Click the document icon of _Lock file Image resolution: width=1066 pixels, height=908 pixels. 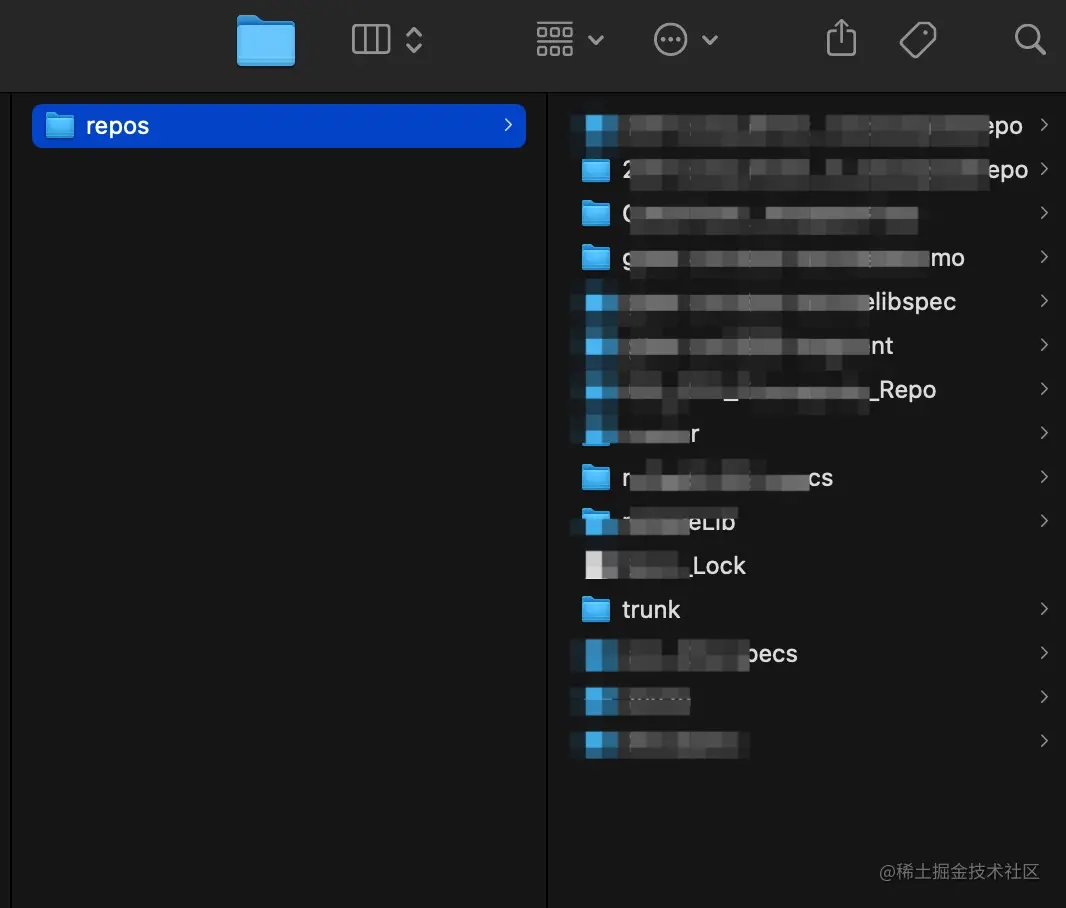pos(594,565)
